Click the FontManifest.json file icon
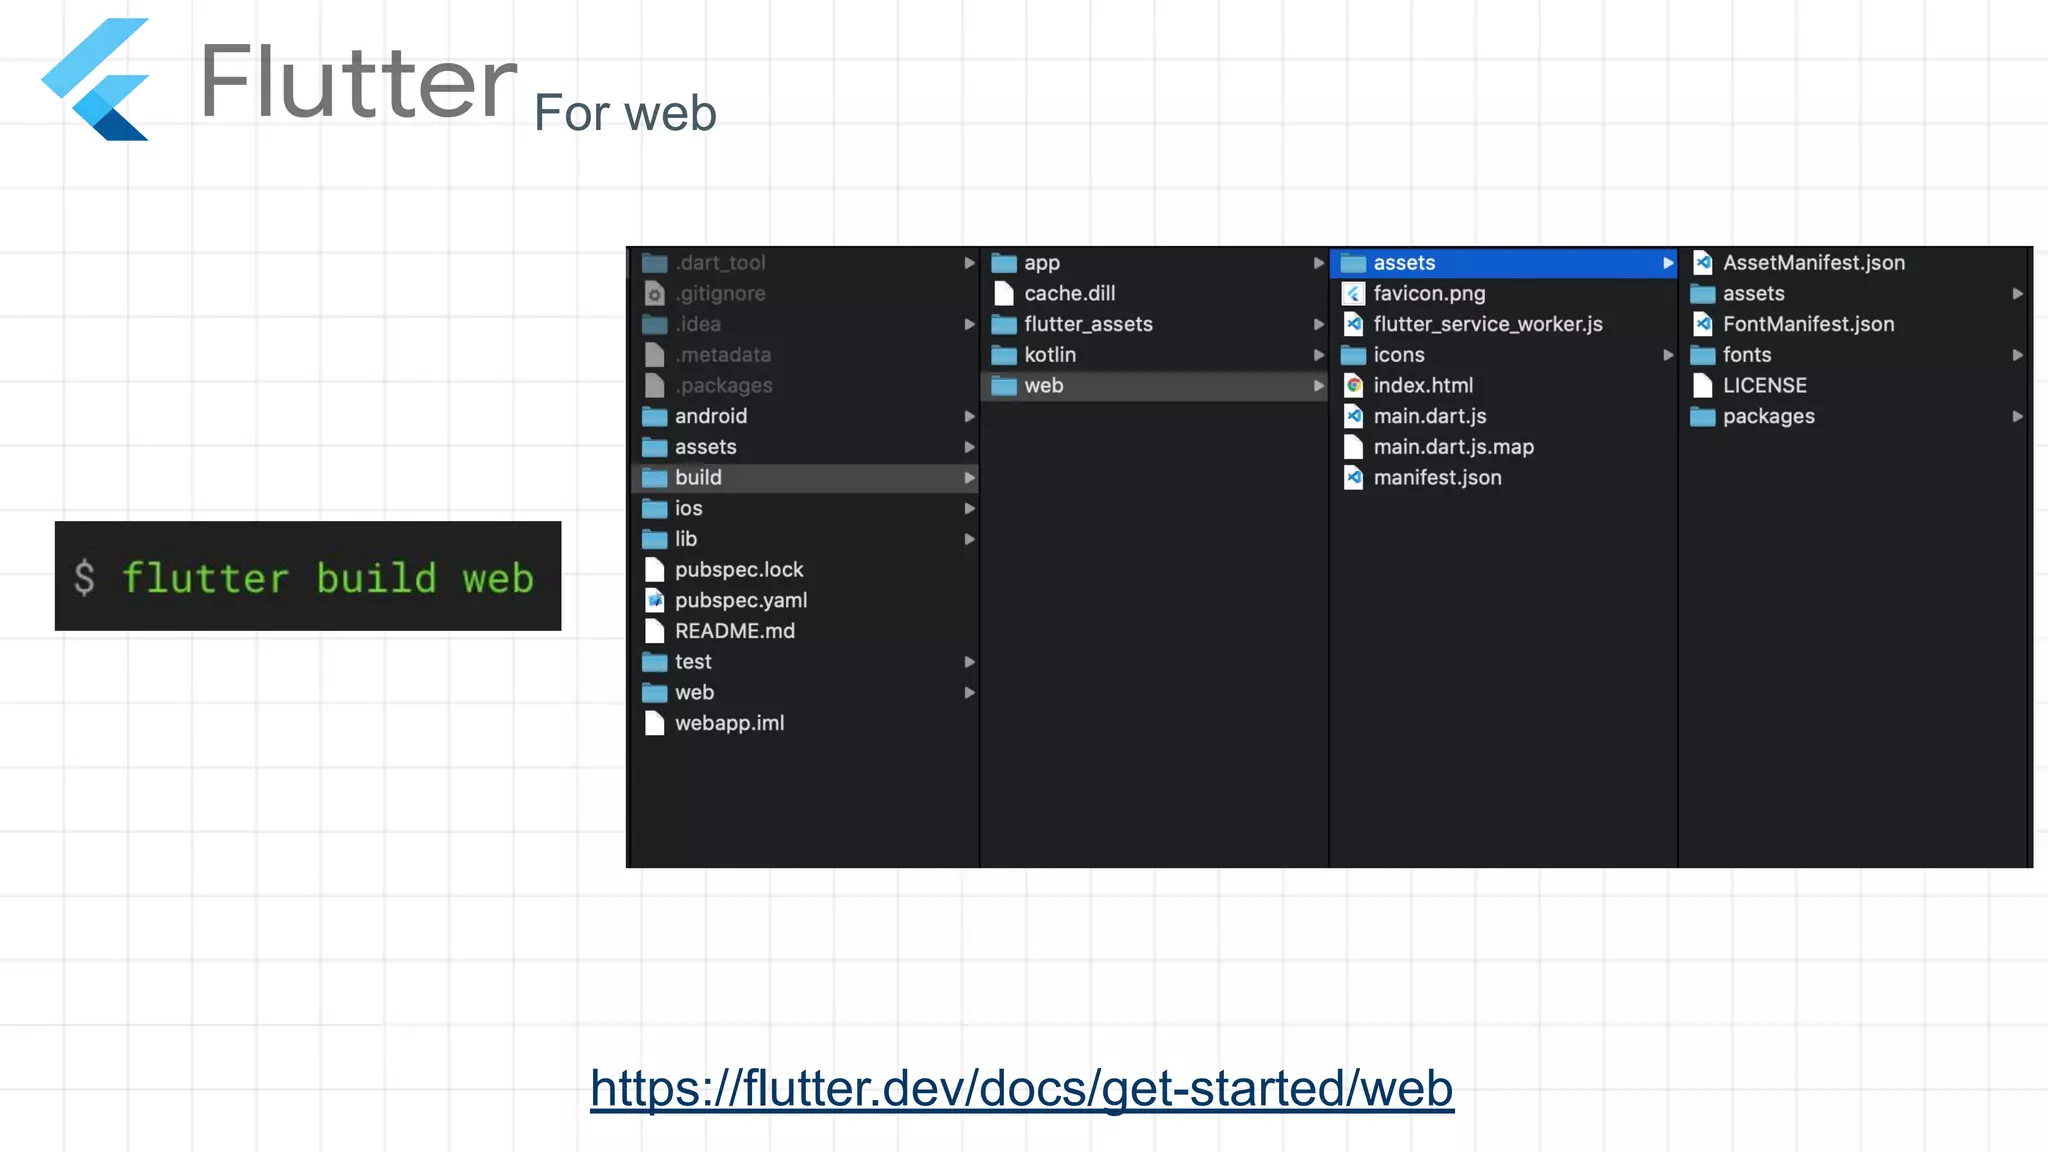Image resolution: width=2048 pixels, height=1152 pixels. 1702,324
